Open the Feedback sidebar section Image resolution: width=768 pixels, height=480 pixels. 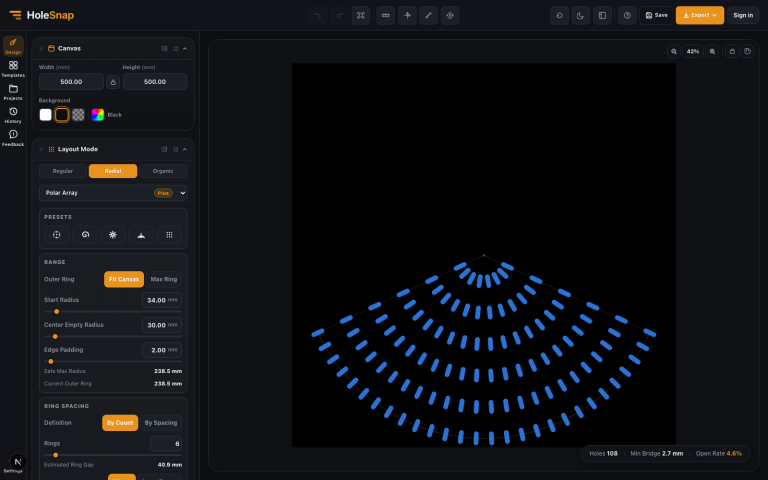click(13, 138)
